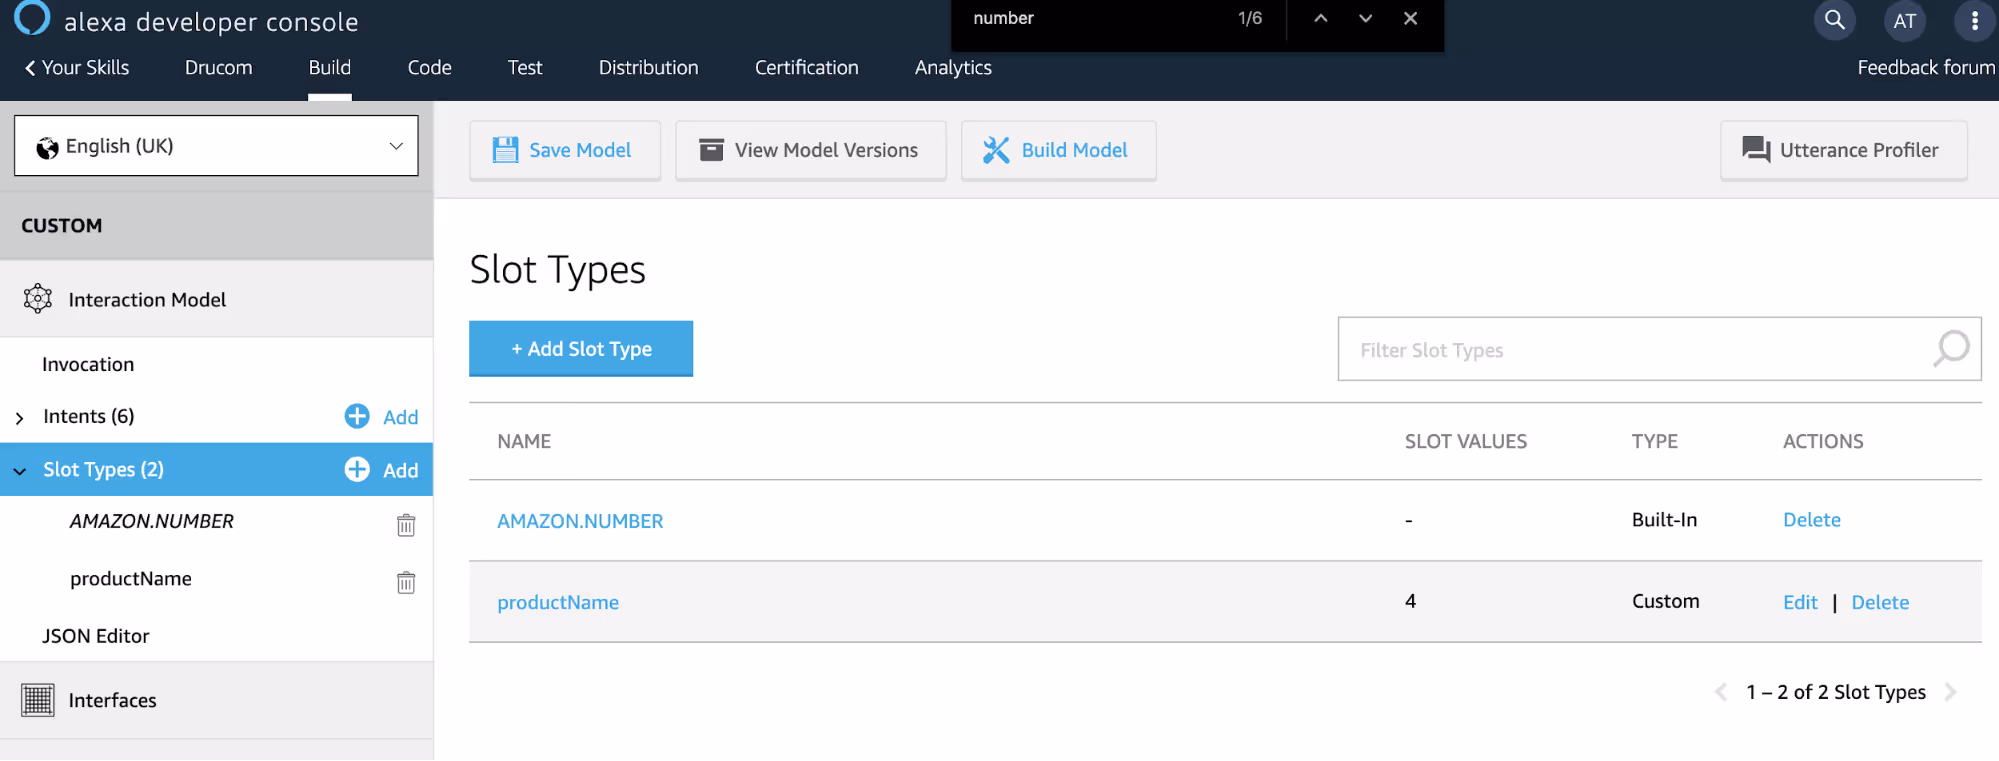Image resolution: width=1999 pixels, height=761 pixels.
Task: Add a new intent via plus icon
Action: point(357,416)
